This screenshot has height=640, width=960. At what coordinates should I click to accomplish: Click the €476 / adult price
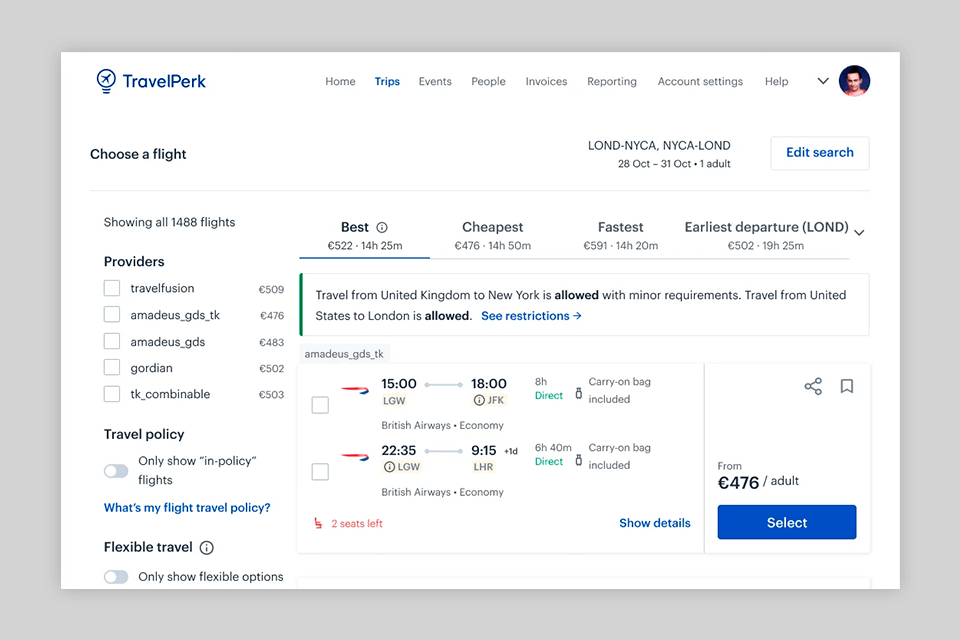point(758,482)
